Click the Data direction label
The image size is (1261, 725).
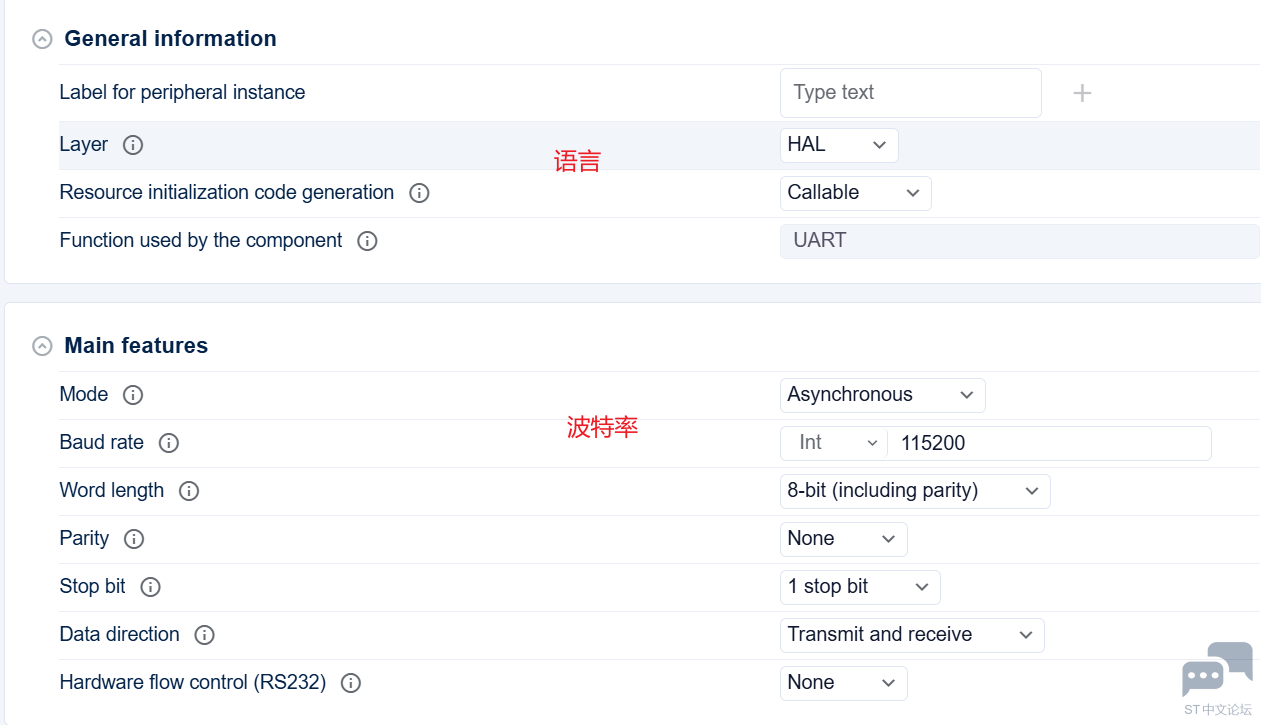(x=120, y=635)
